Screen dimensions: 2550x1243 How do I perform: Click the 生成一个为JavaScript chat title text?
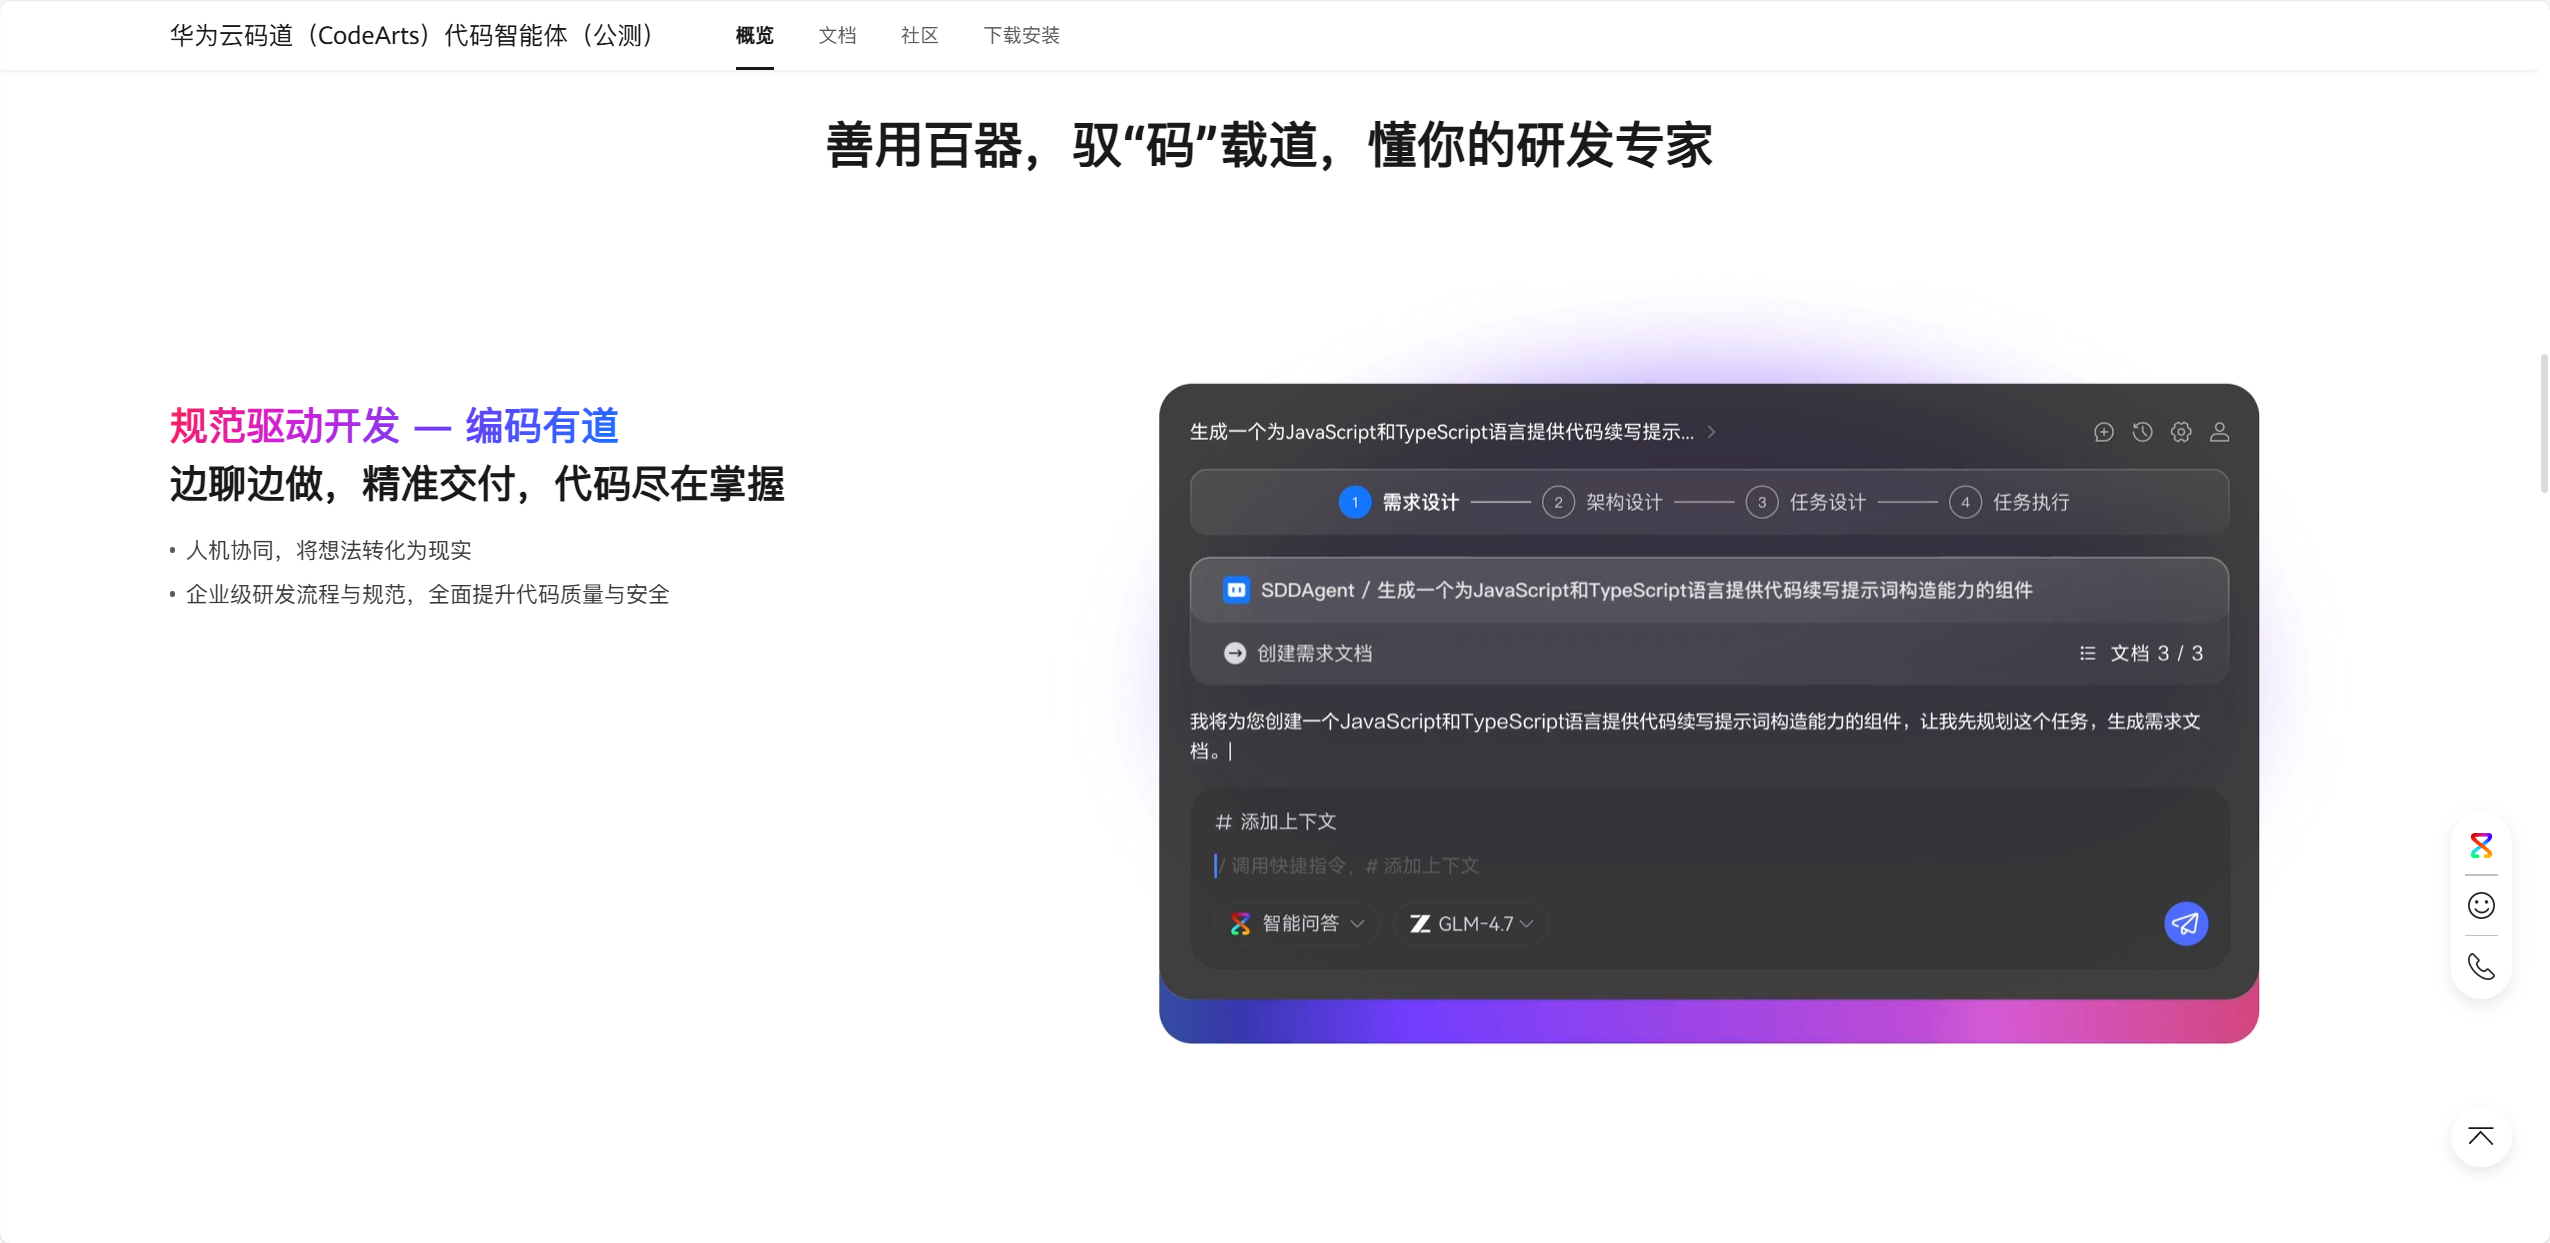[x=1441, y=432]
